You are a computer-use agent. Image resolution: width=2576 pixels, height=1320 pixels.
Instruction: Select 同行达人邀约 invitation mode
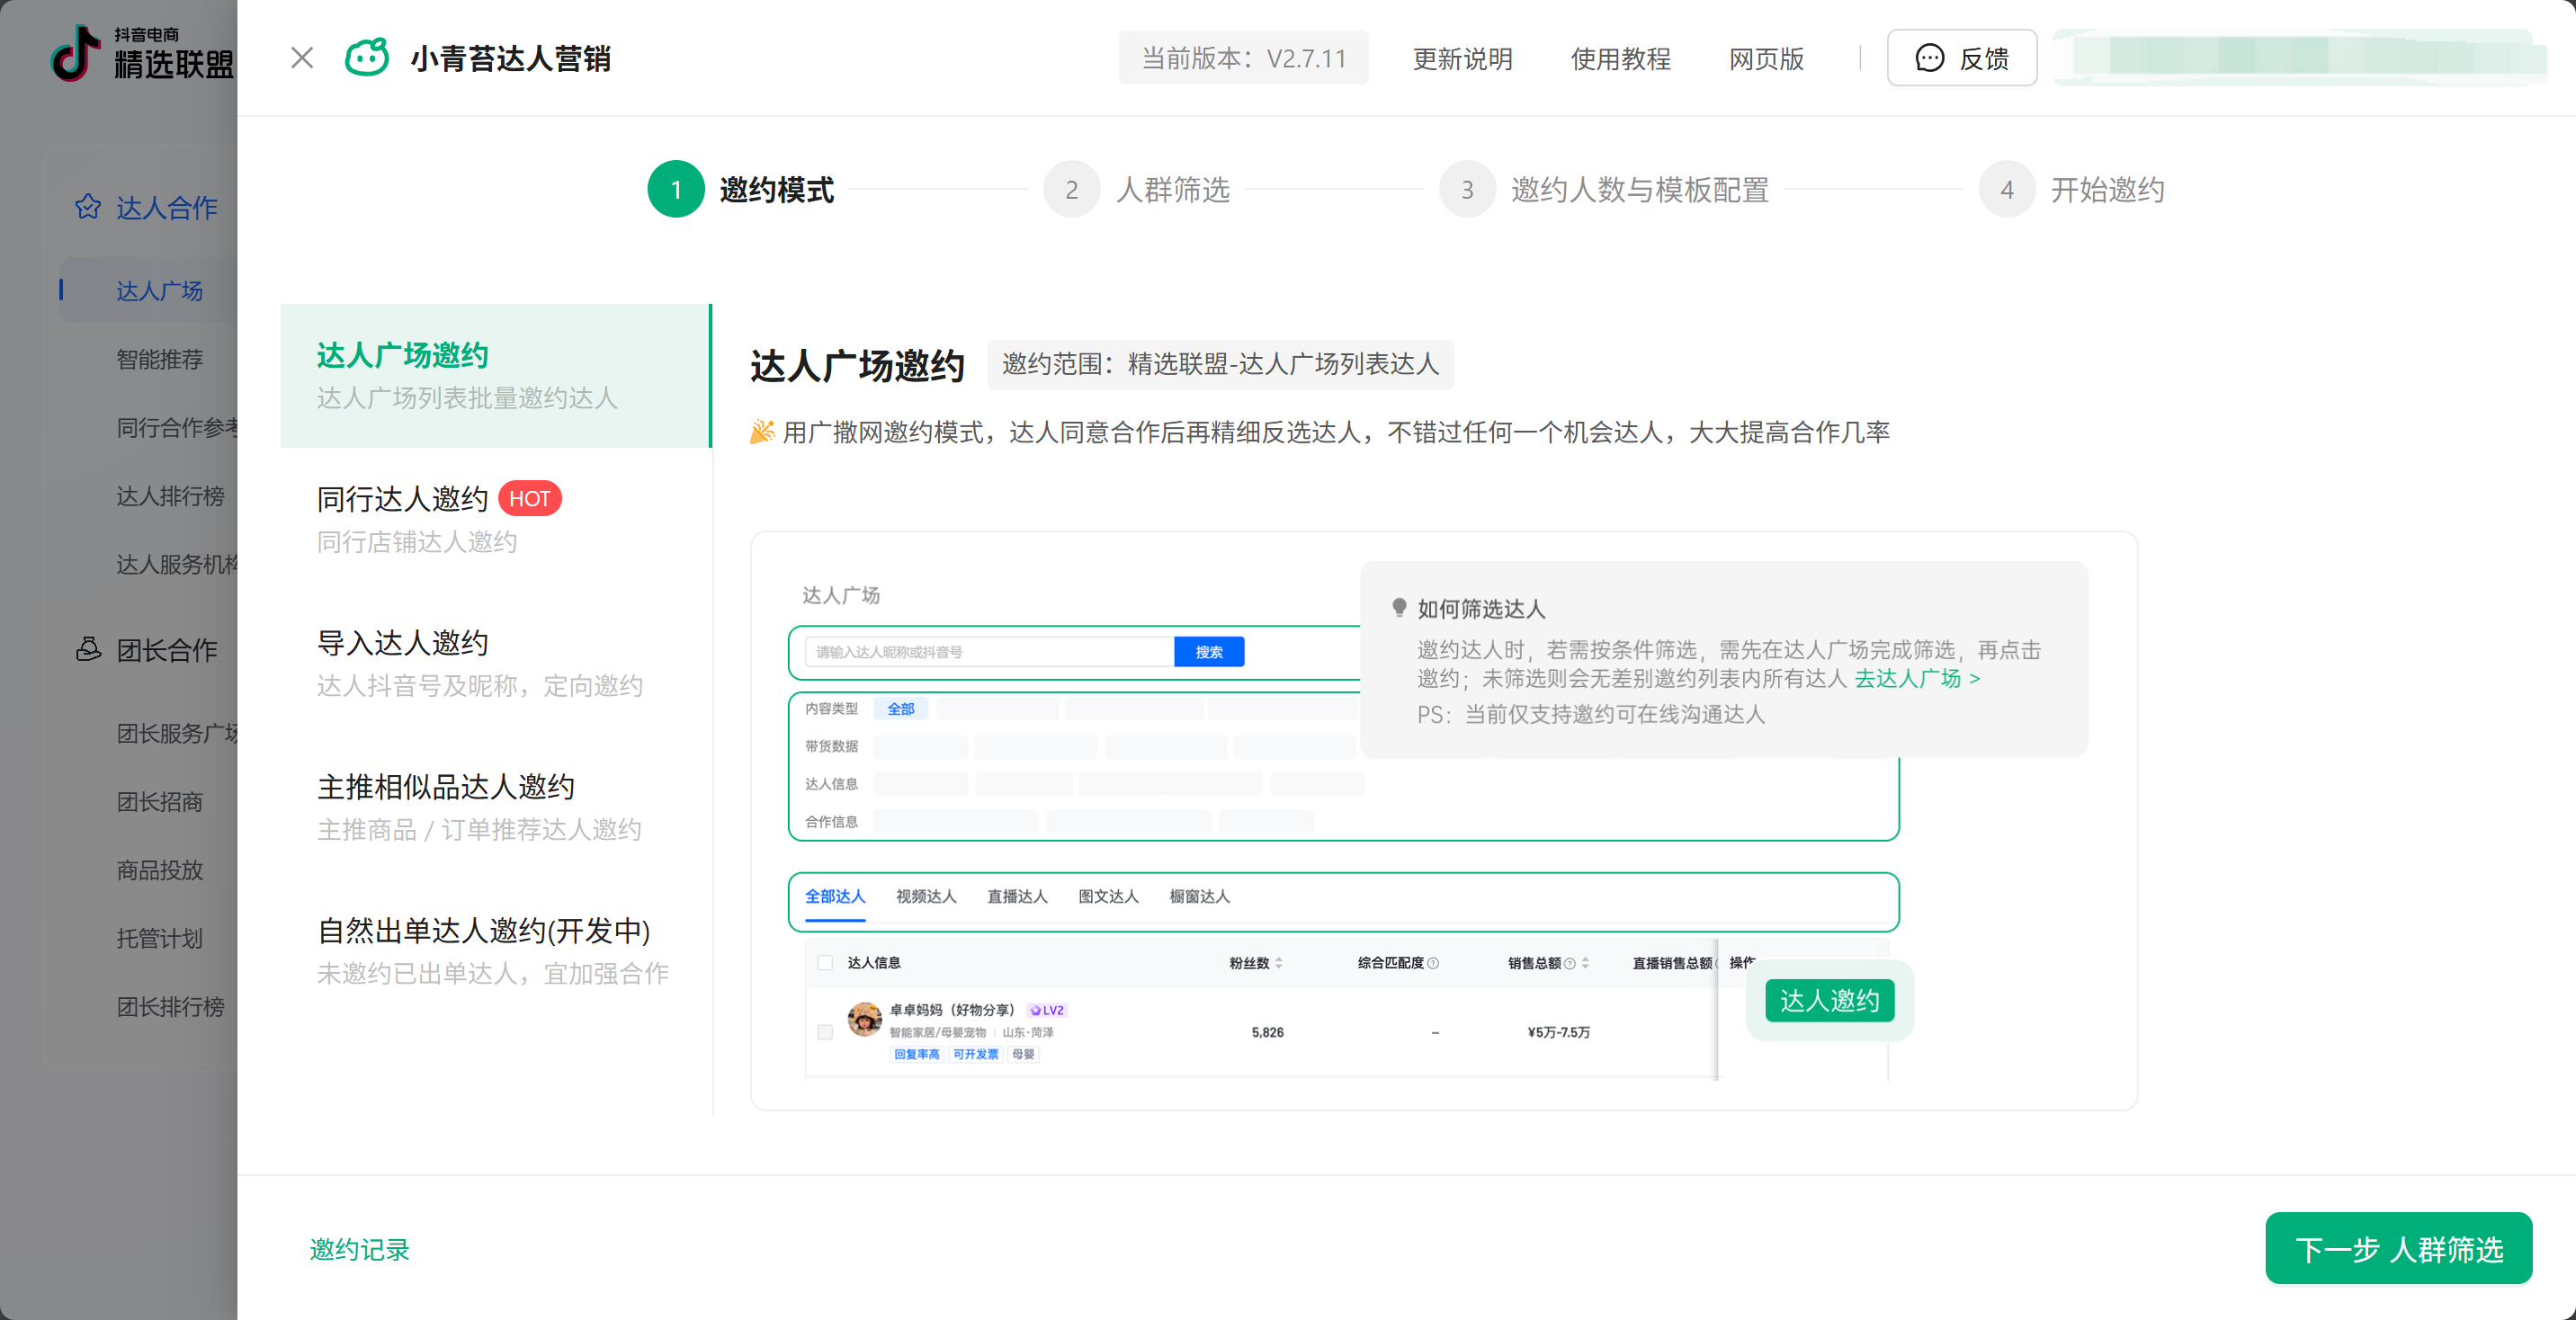402,498
